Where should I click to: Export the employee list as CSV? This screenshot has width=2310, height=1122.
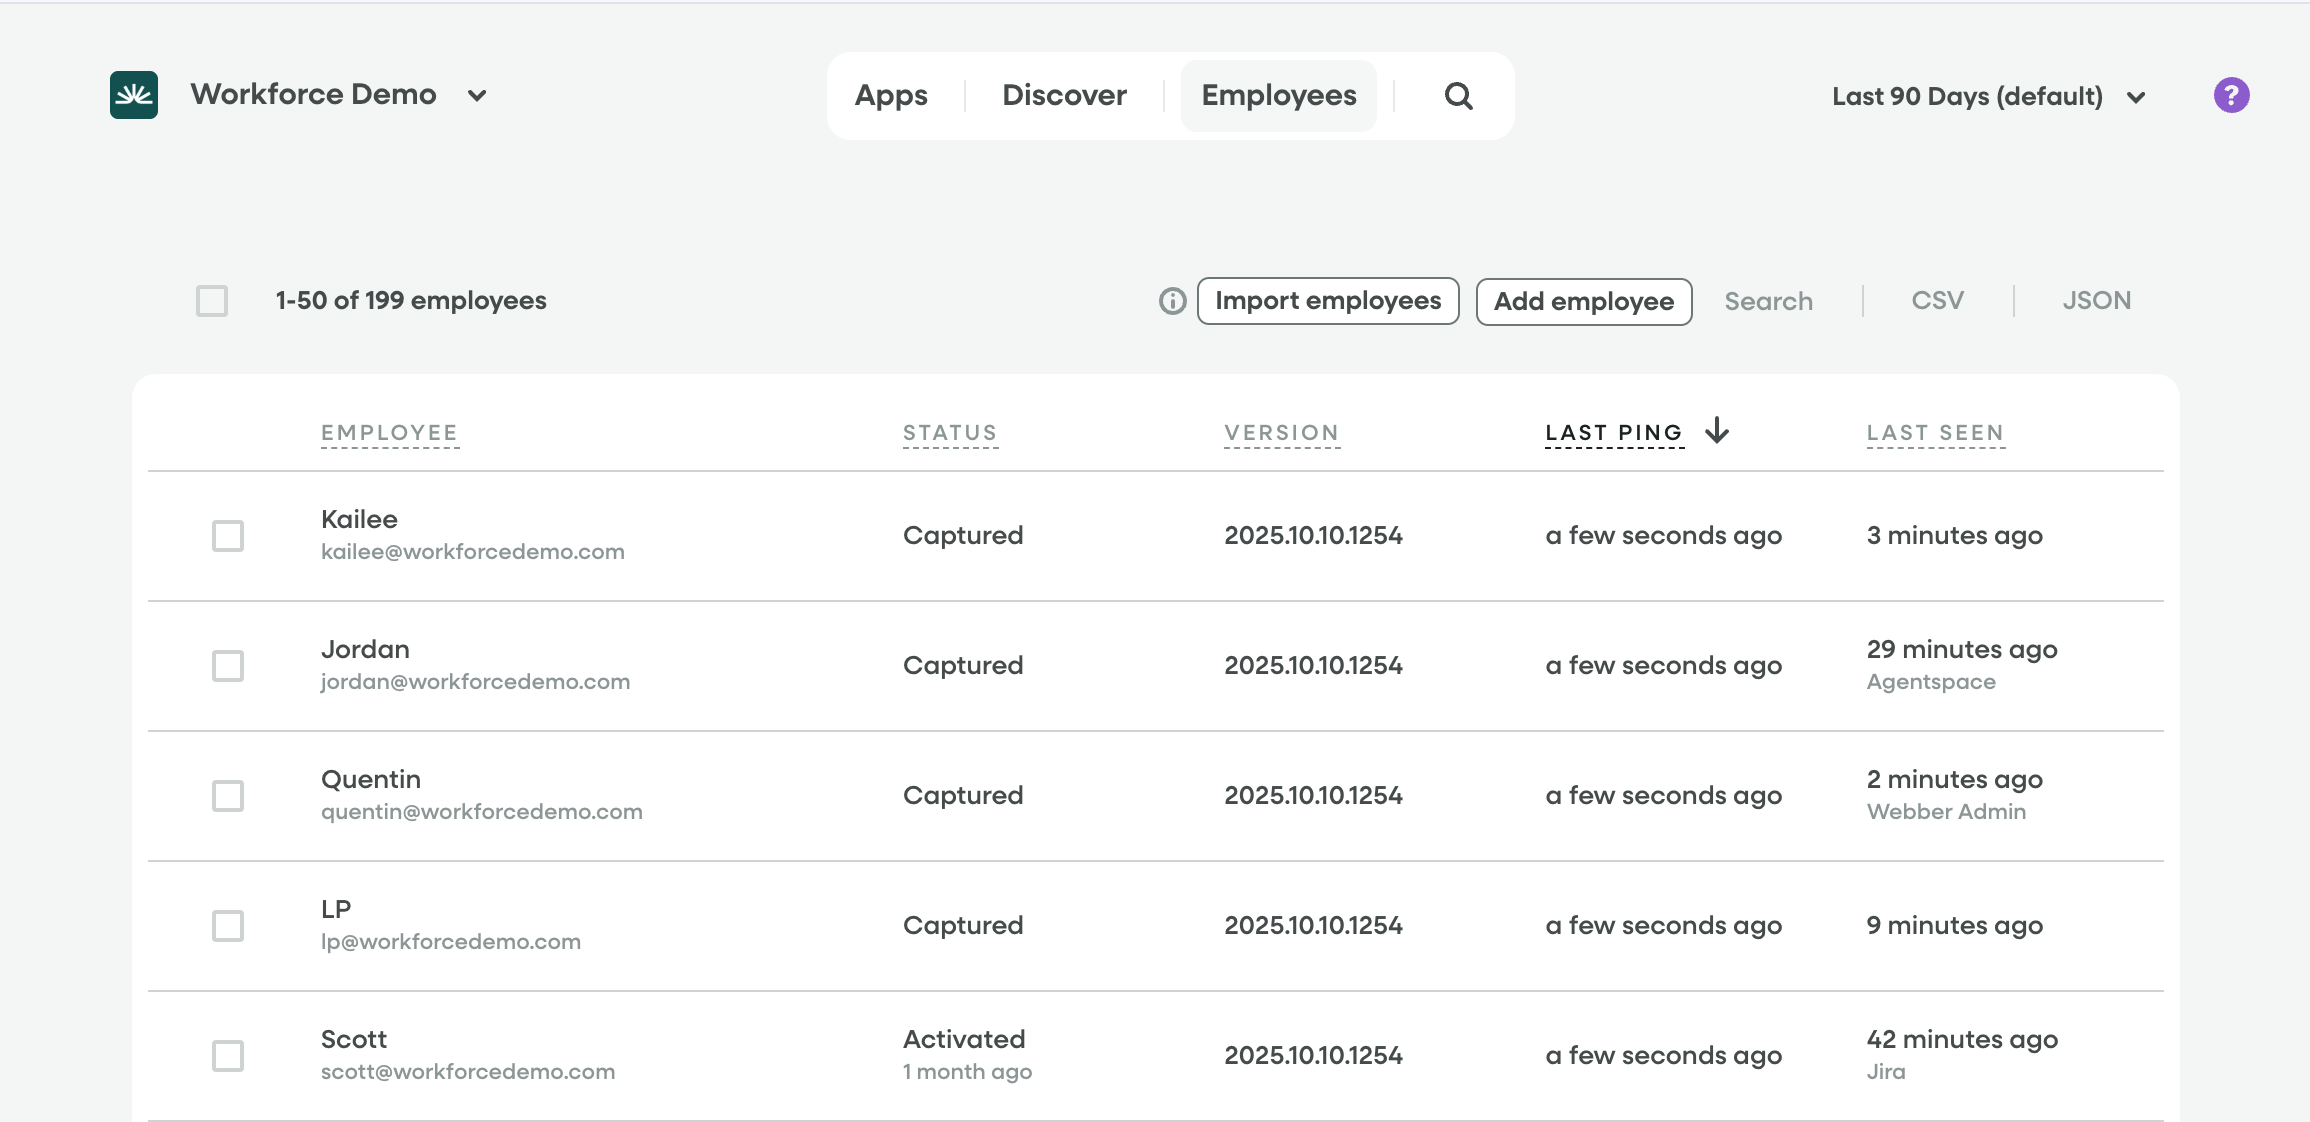click(1937, 301)
